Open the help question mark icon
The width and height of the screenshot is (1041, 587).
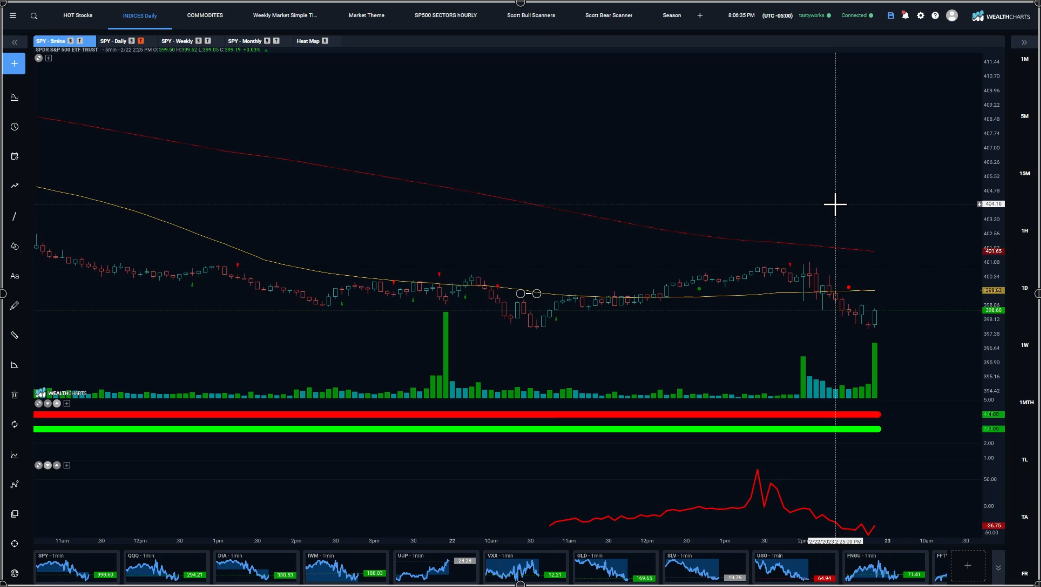point(935,15)
